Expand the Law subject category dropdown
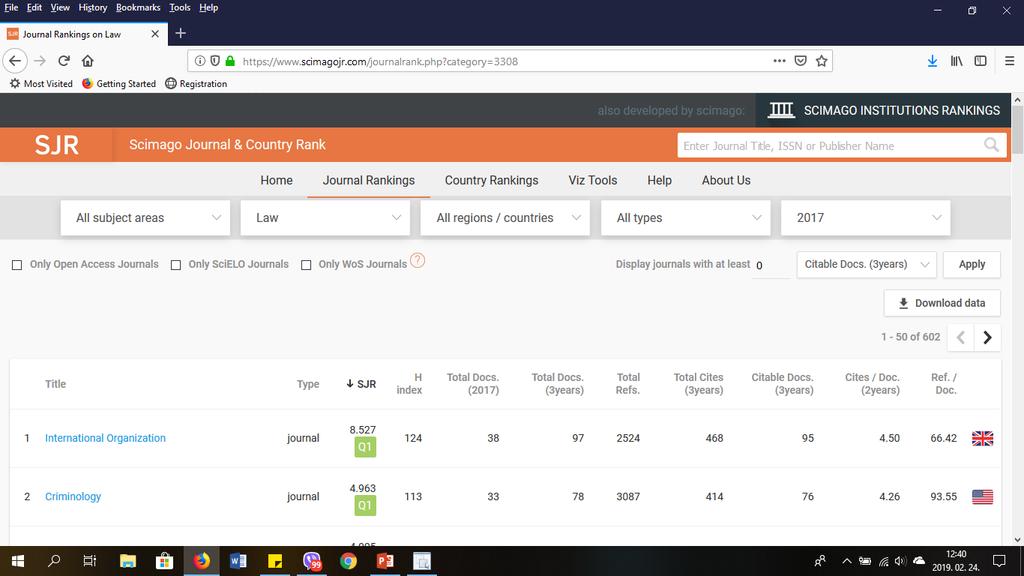1024x576 pixels. (x=325, y=217)
